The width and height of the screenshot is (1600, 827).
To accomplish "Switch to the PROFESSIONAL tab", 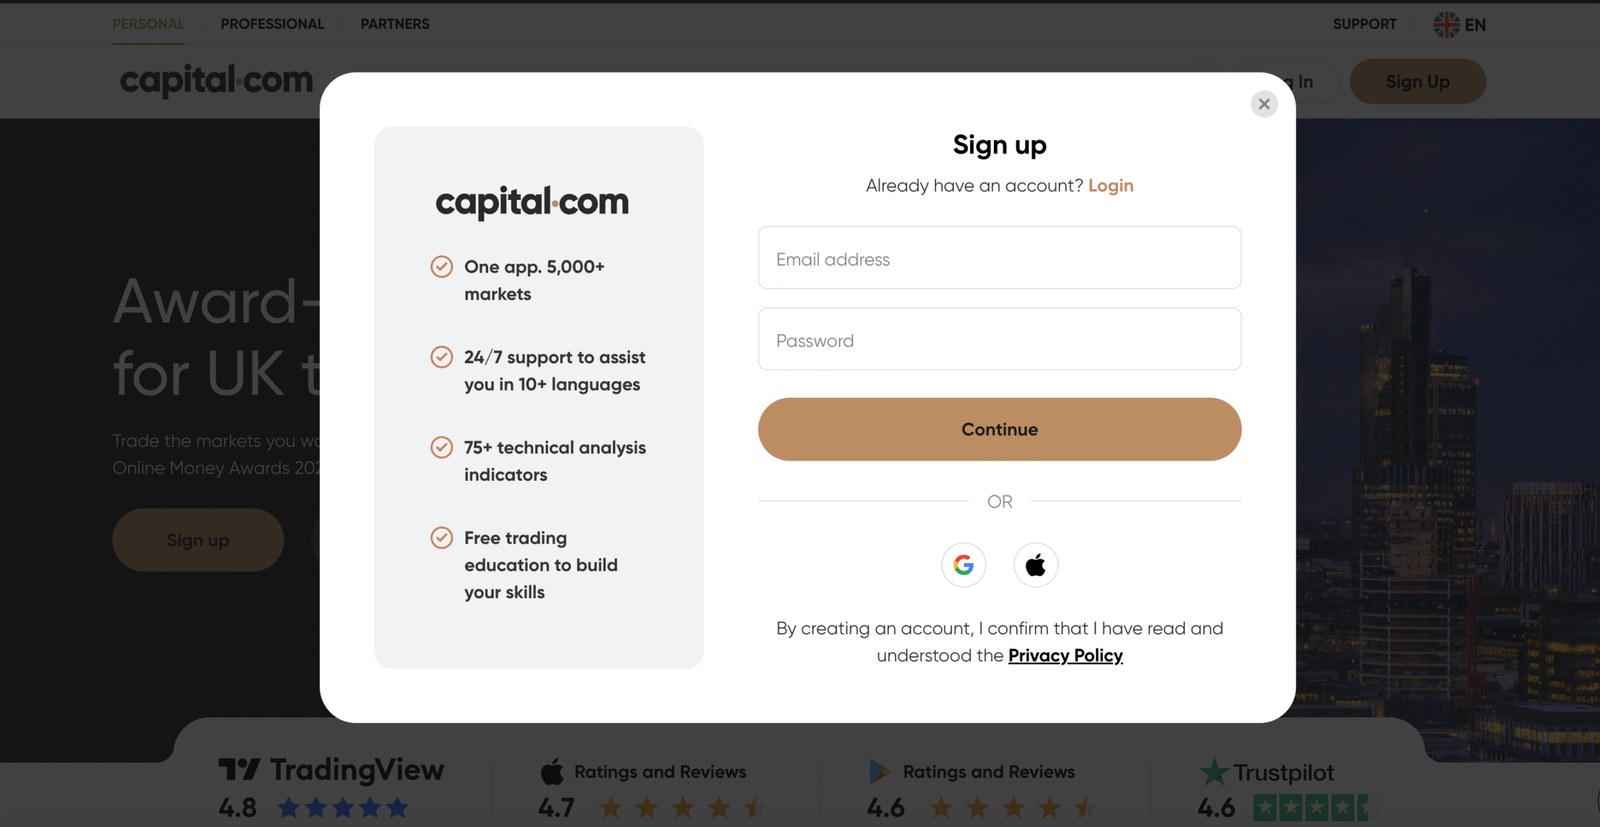I will tap(272, 23).
